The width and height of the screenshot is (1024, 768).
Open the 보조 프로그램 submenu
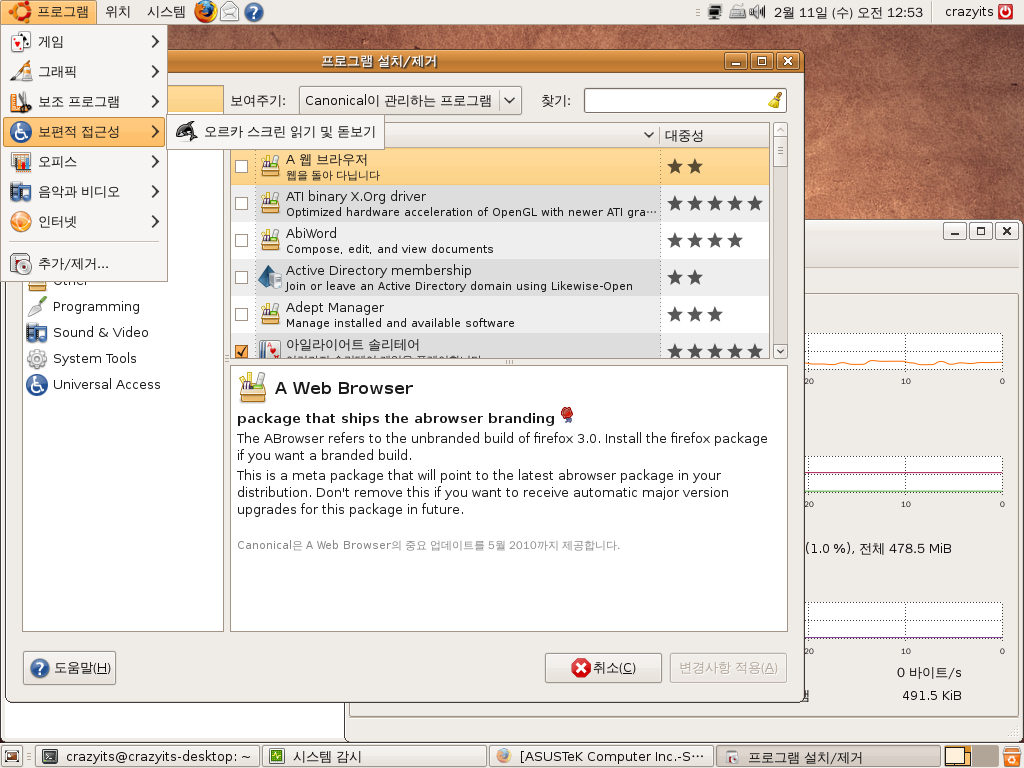pos(84,102)
